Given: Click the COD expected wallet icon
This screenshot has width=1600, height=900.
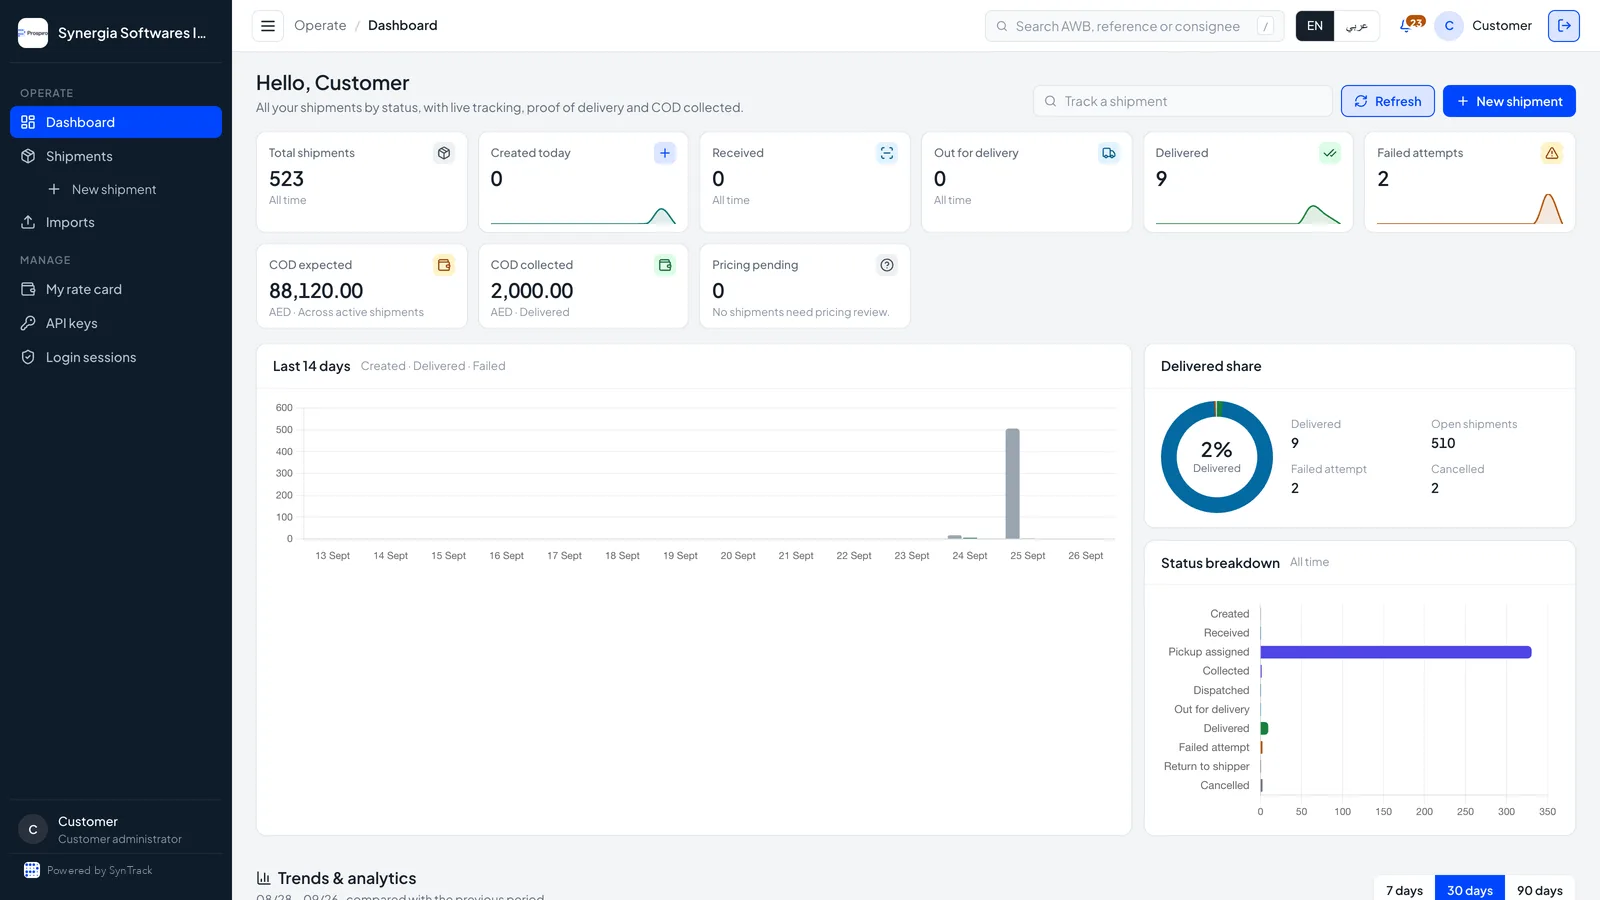Looking at the screenshot, I should pyautogui.click(x=444, y=265).
